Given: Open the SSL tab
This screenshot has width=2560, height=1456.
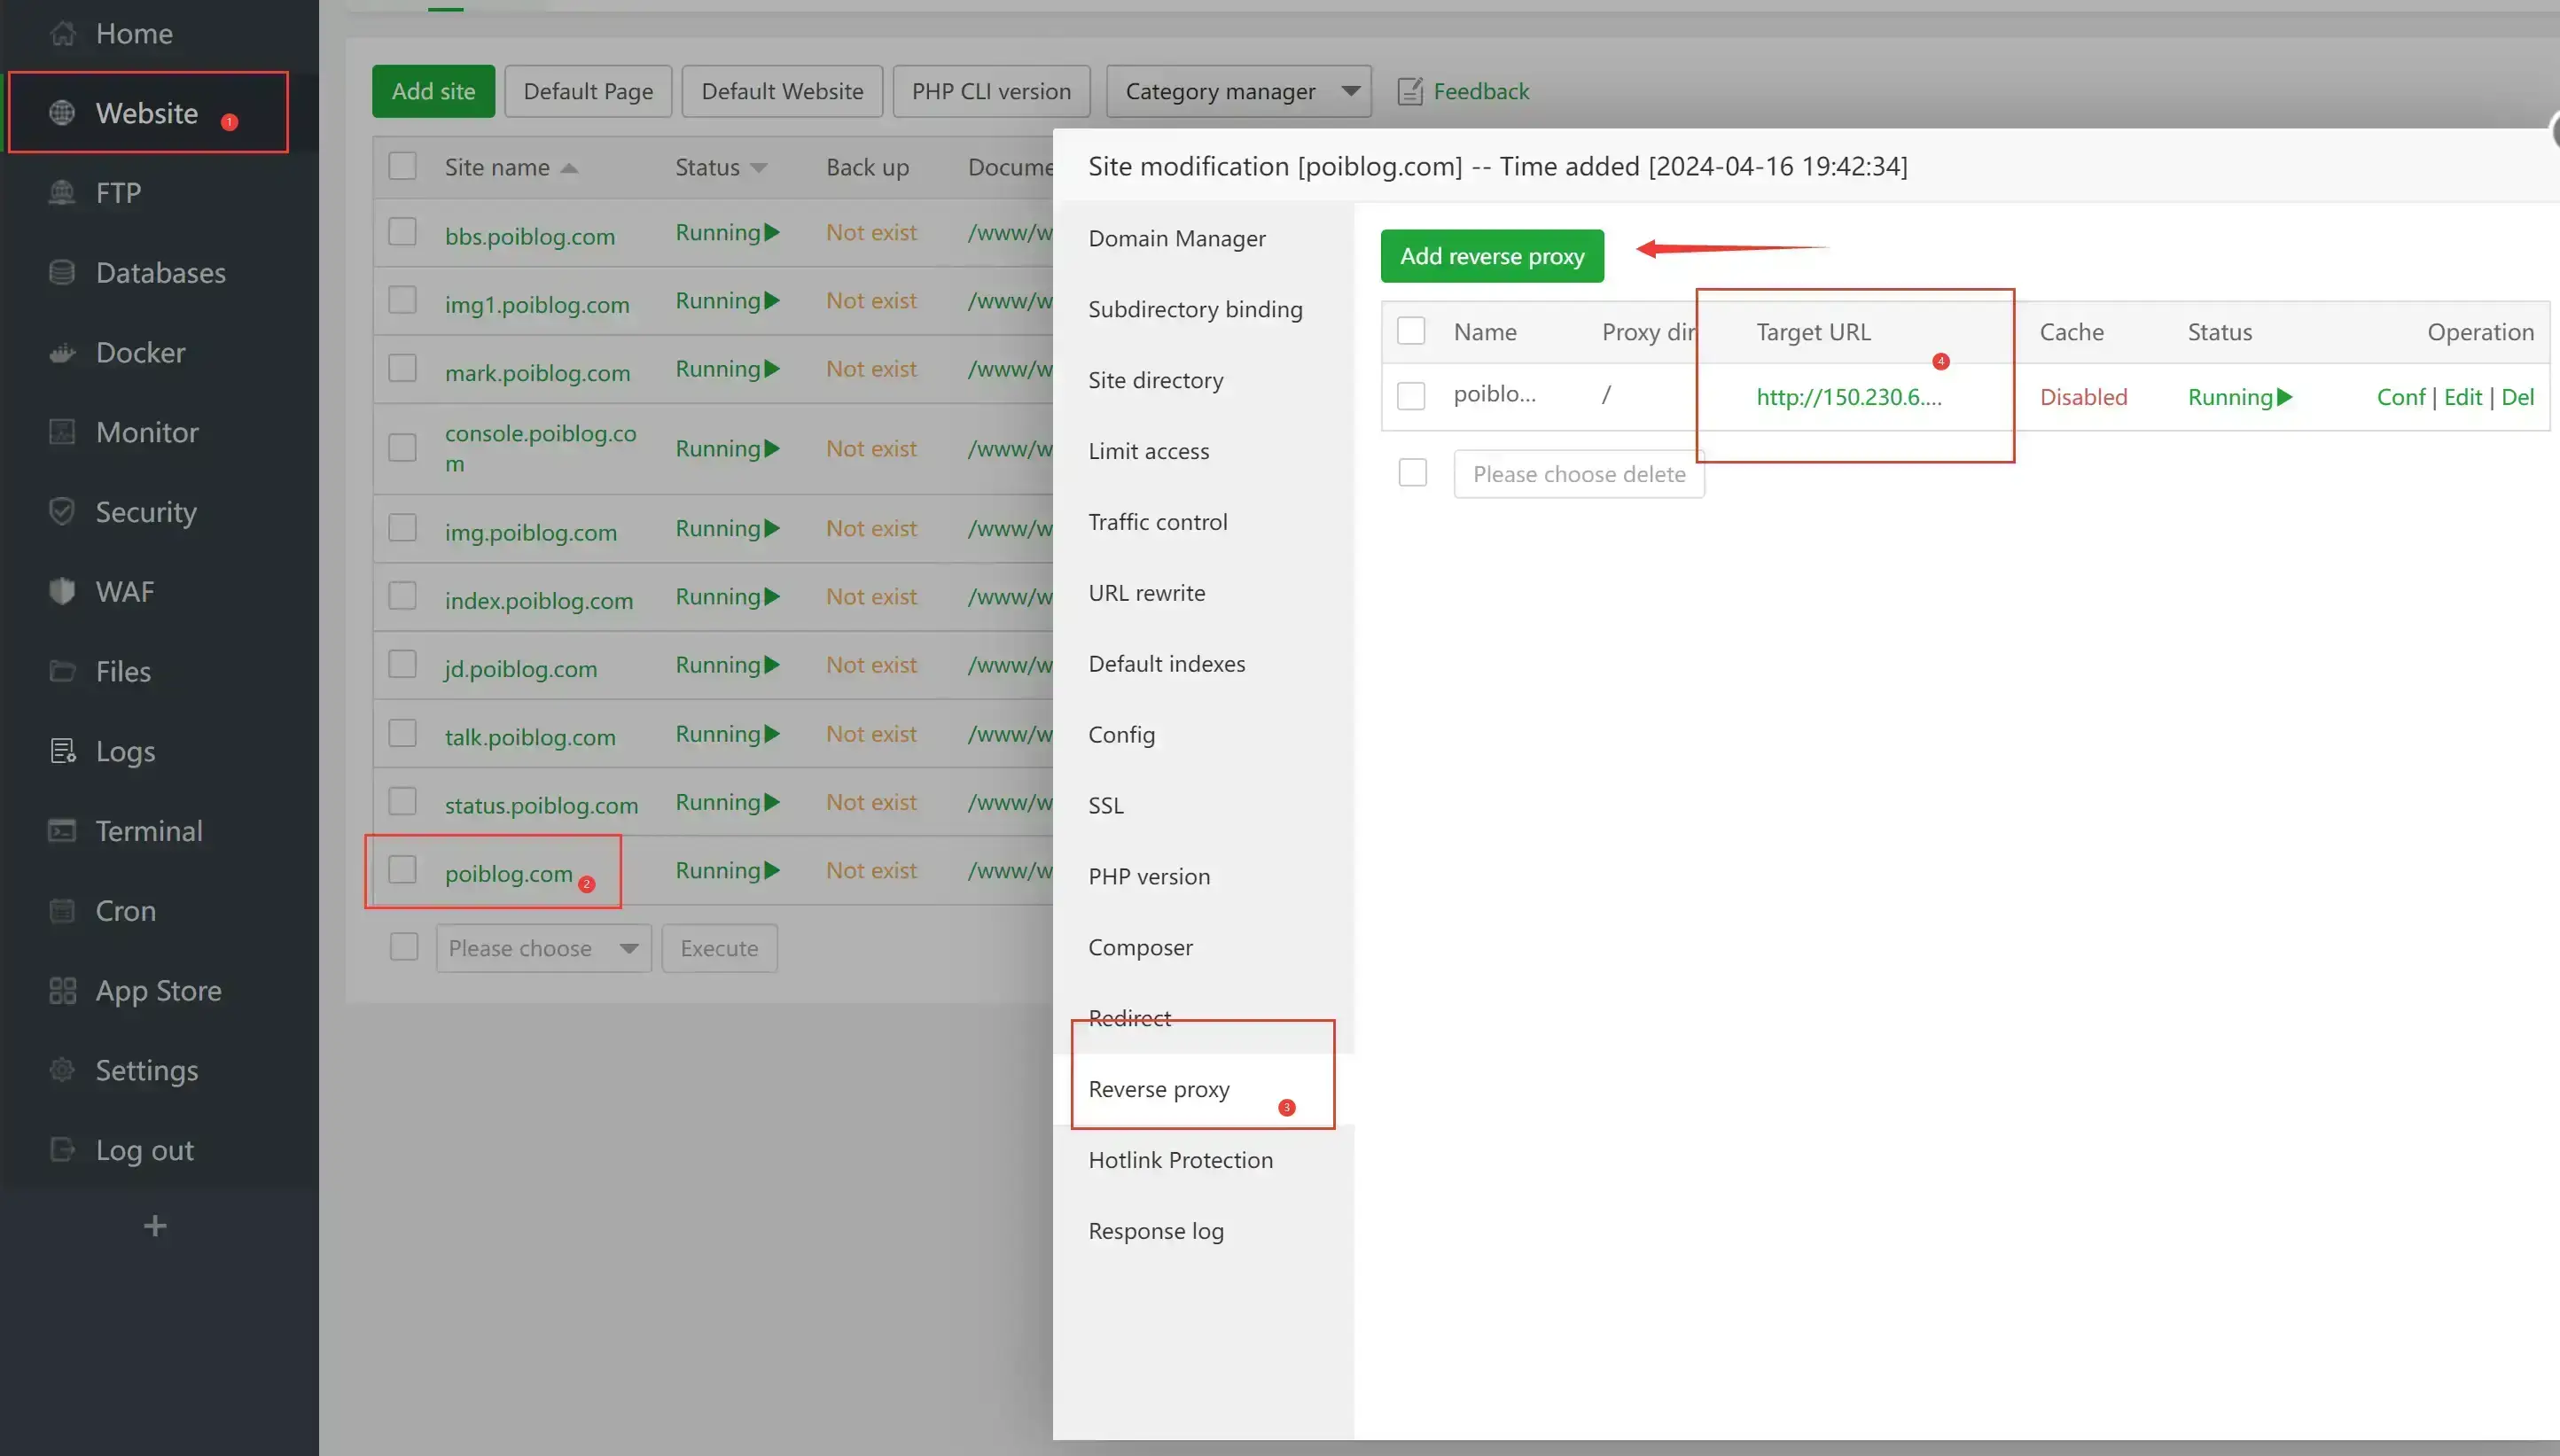Looking at the screenshot, I should (1106, 806).
